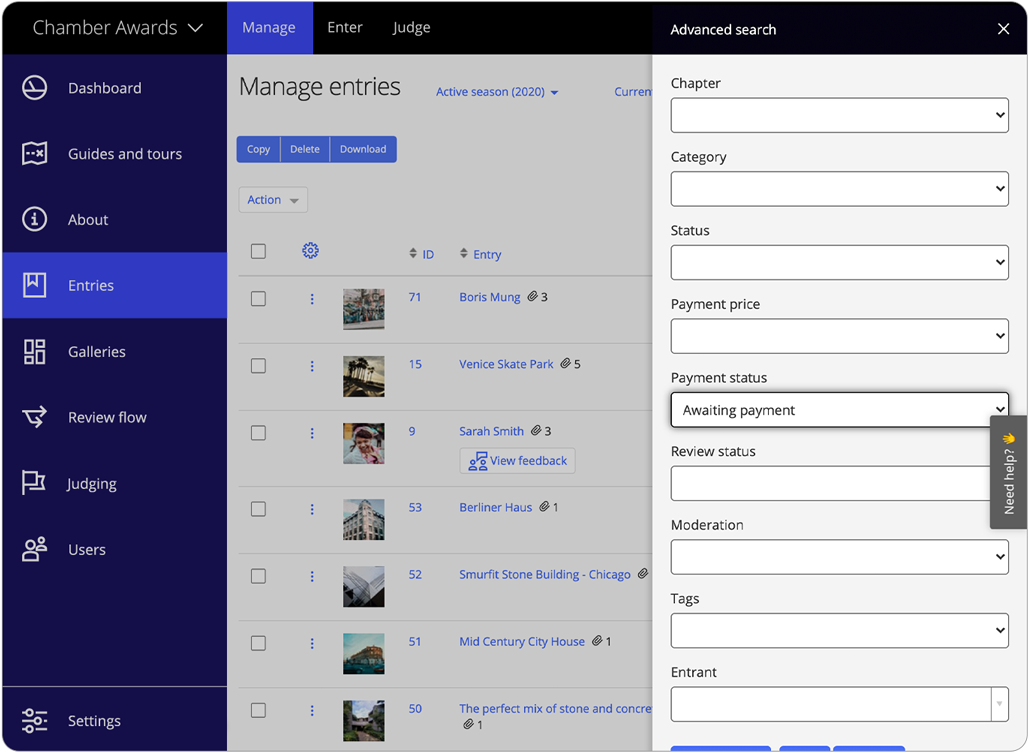The image size is (1028, 755).
Task: Open the Payment status dropdown
Action: pos(839,410)
